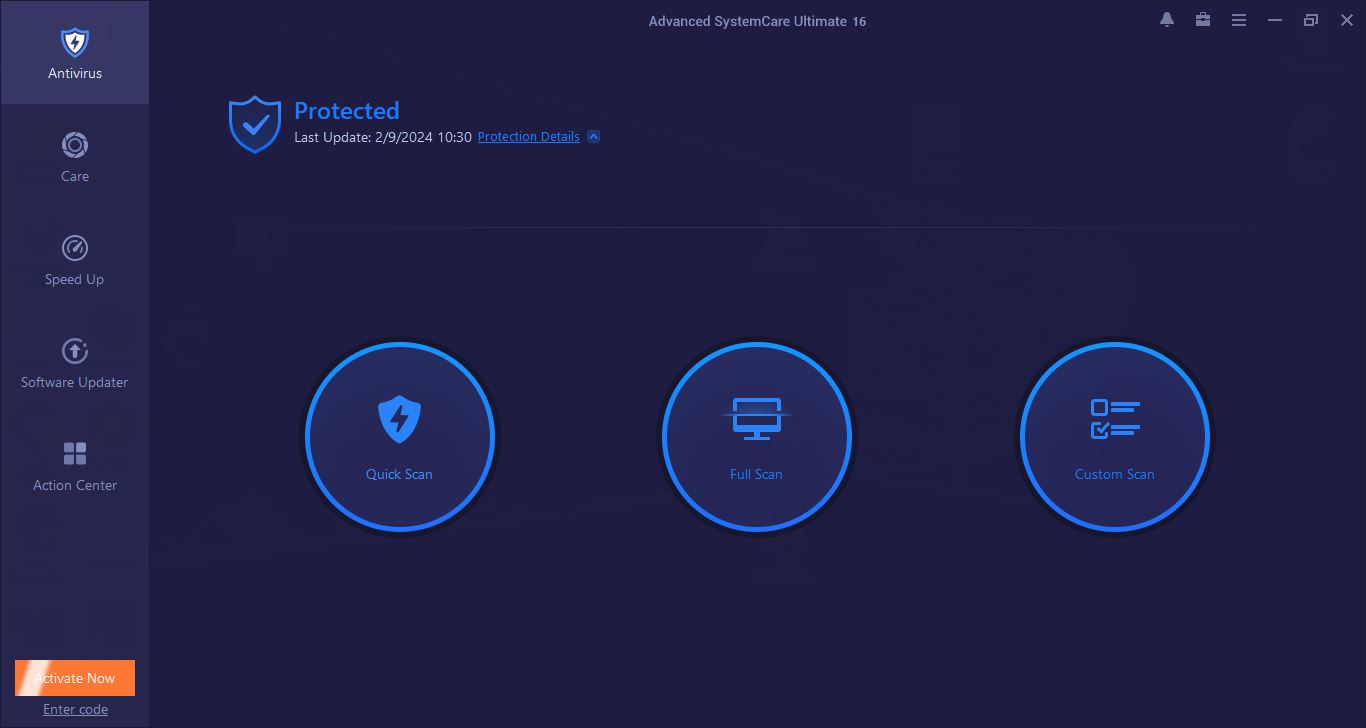1366x728 pixels.
Task: Open notifications bell in title bar
Action: point(1167,20)
